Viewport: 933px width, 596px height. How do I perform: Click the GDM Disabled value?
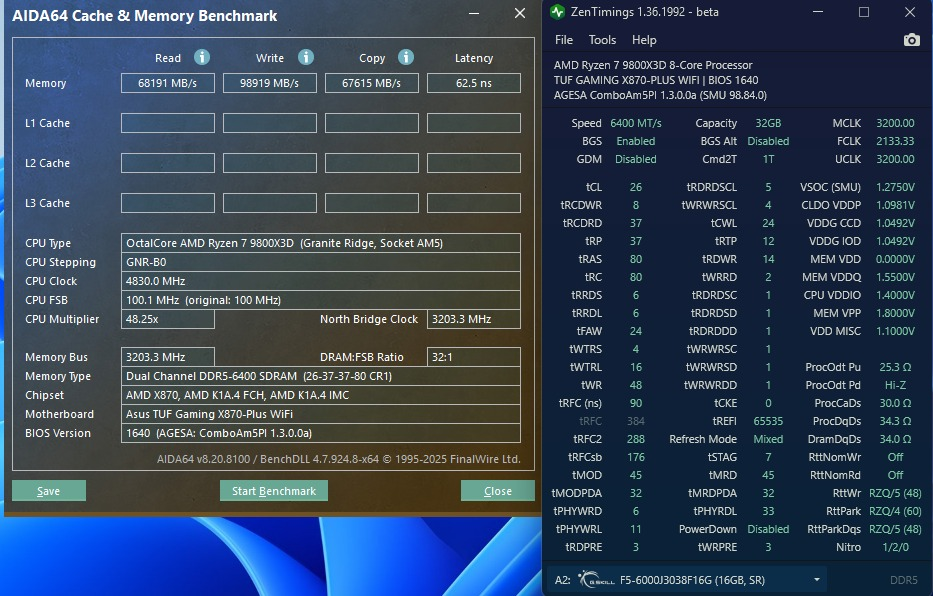635,159
